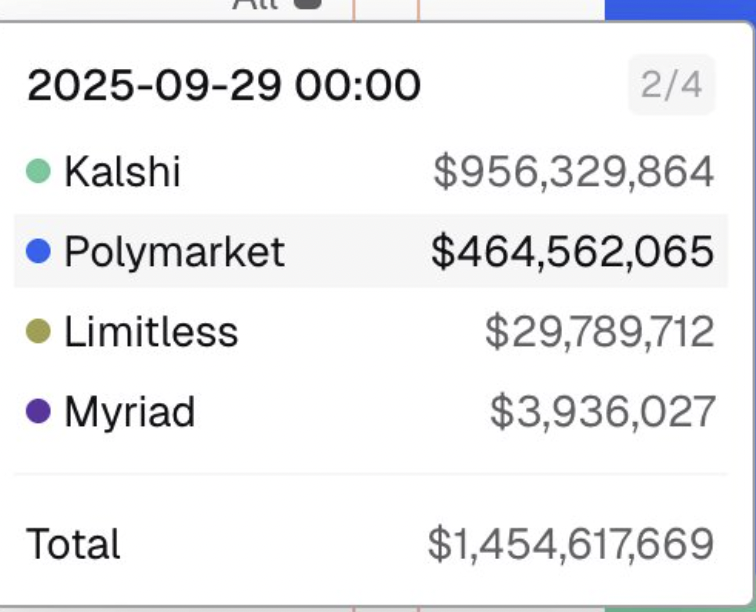Click the green Kalshi legend dot

[x=38, y=171]
